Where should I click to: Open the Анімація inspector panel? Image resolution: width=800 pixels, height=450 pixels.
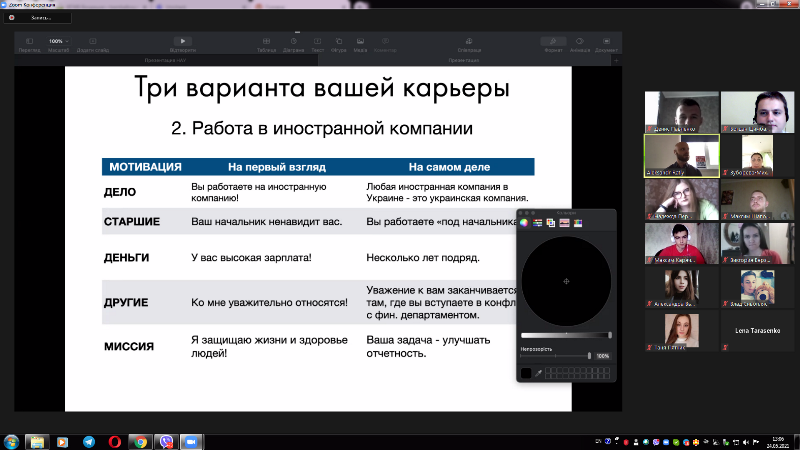tap(580, 41)
